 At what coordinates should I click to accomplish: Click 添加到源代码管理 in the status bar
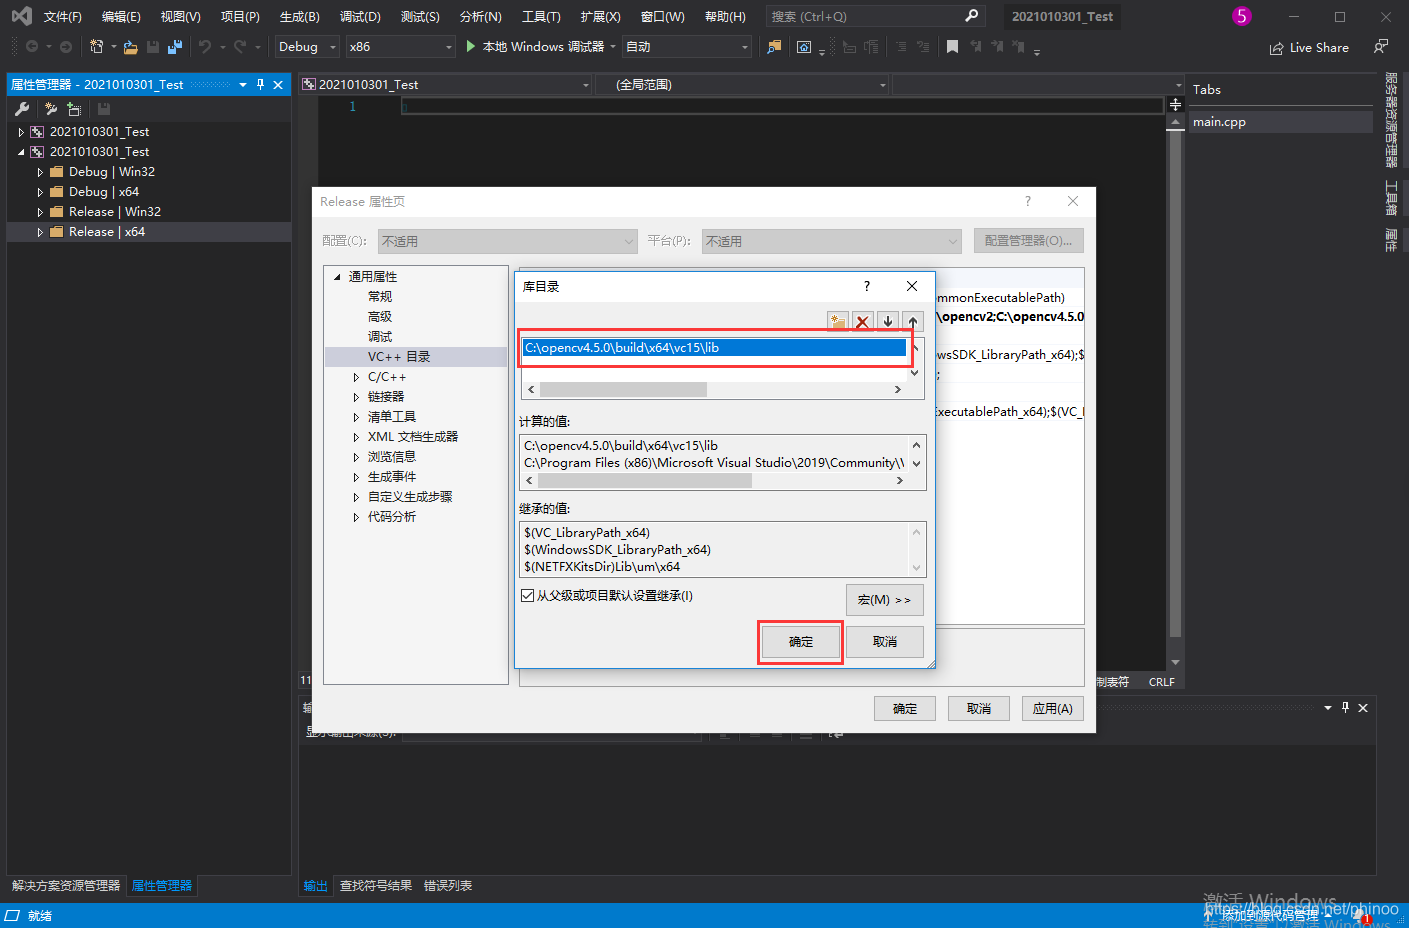tap(1270, 915)
